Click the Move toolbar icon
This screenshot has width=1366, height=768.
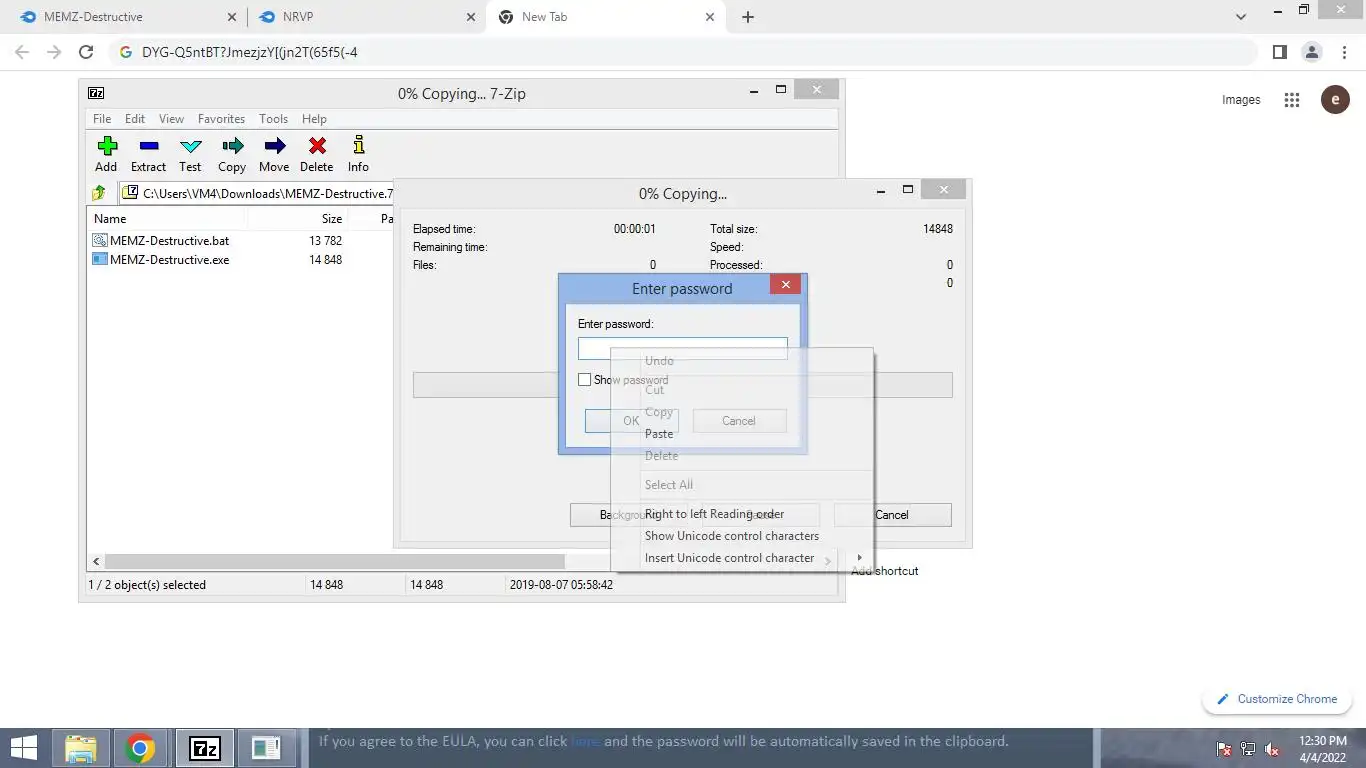point(274,146)
